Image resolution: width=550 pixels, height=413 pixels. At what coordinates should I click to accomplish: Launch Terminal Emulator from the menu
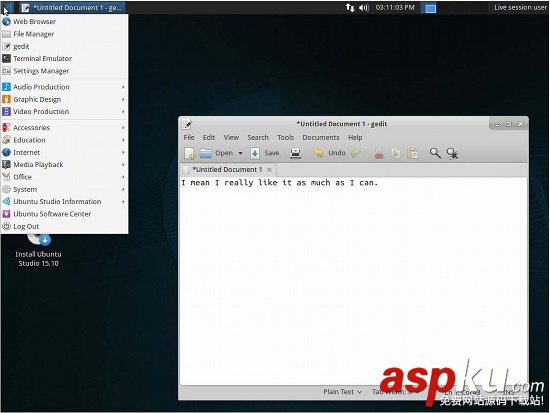point(65,59)
